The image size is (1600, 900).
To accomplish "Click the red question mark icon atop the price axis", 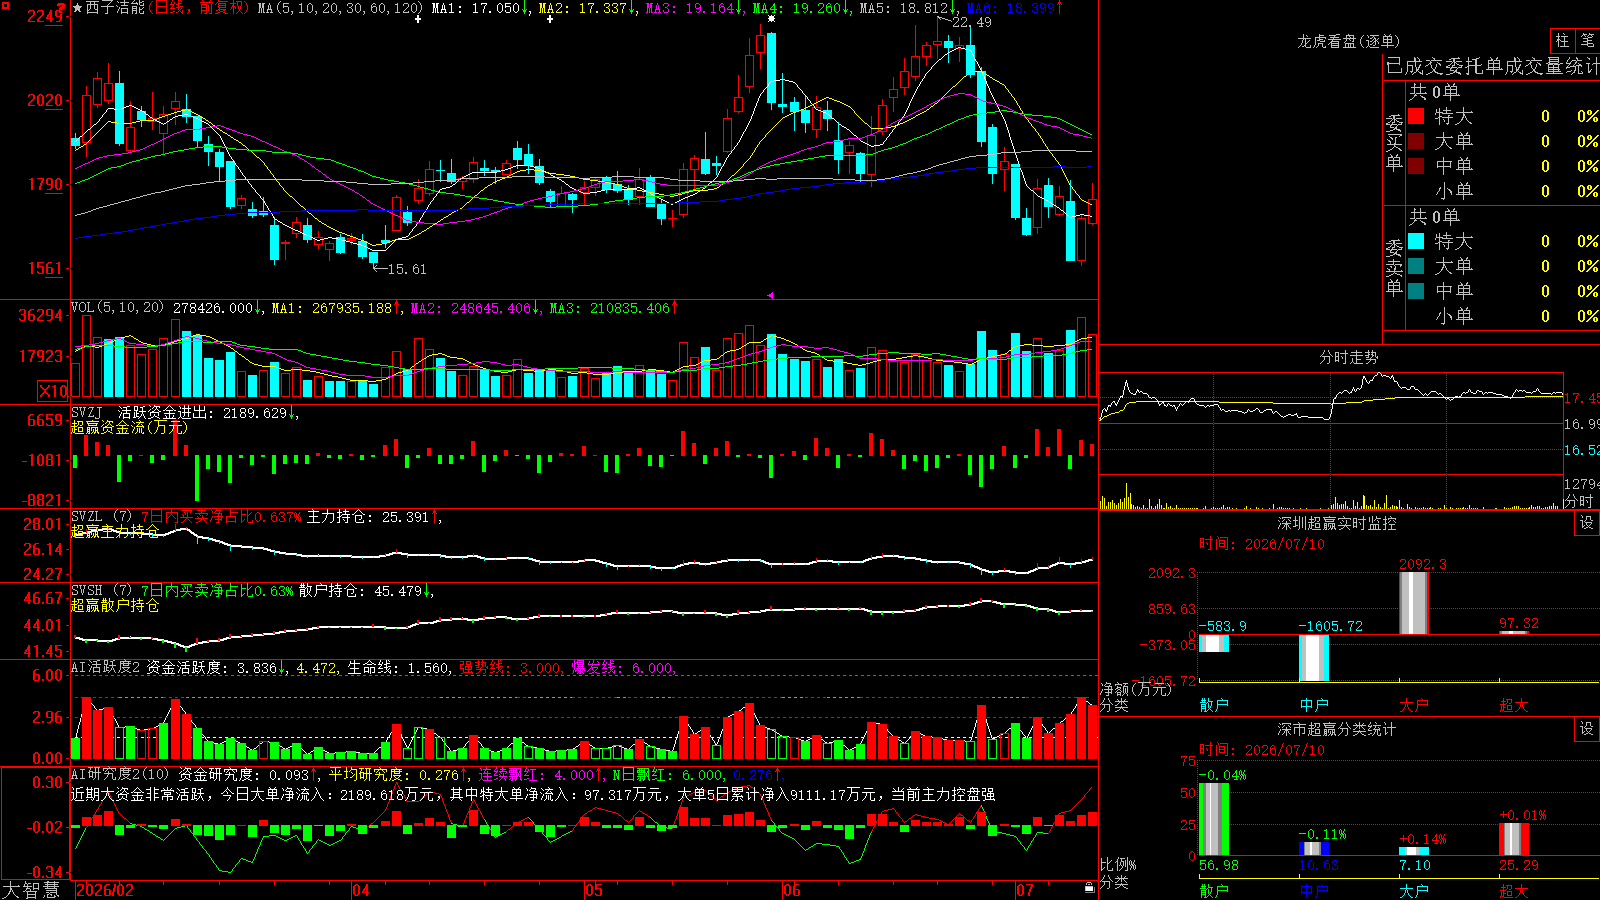I will pos(61,8).
